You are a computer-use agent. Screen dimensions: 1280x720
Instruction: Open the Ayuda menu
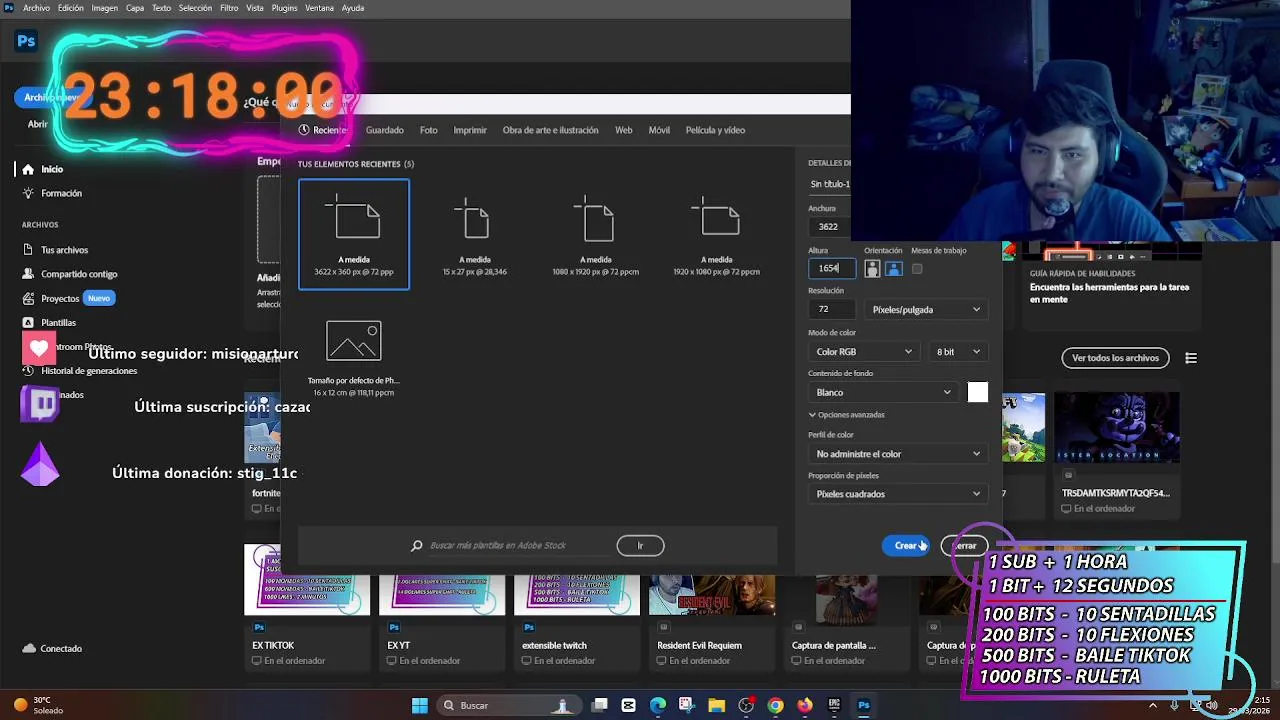(x=353, y=8)
